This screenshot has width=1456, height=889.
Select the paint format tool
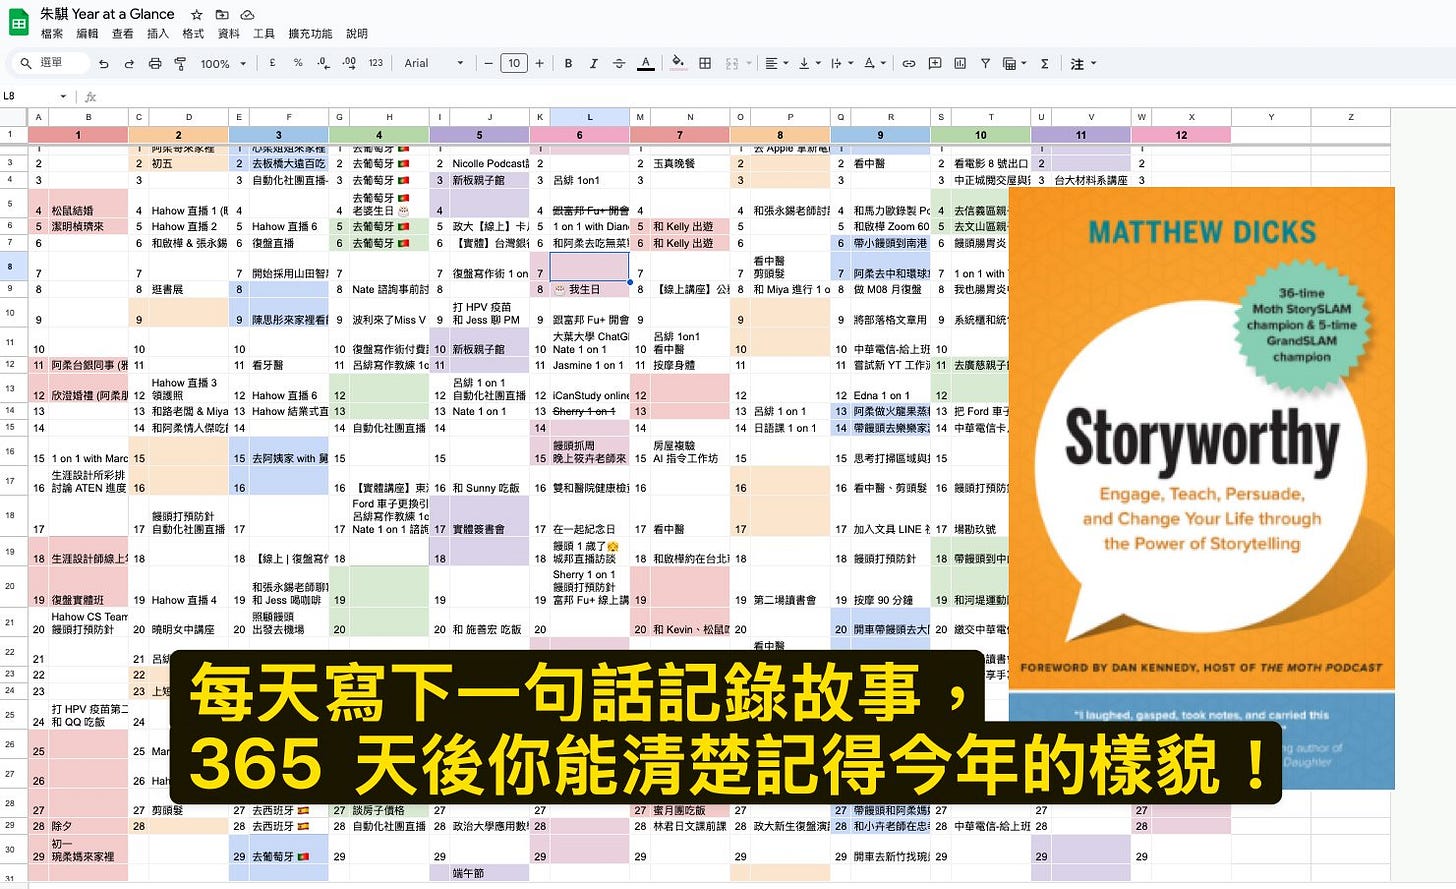[x=180, y=63]
